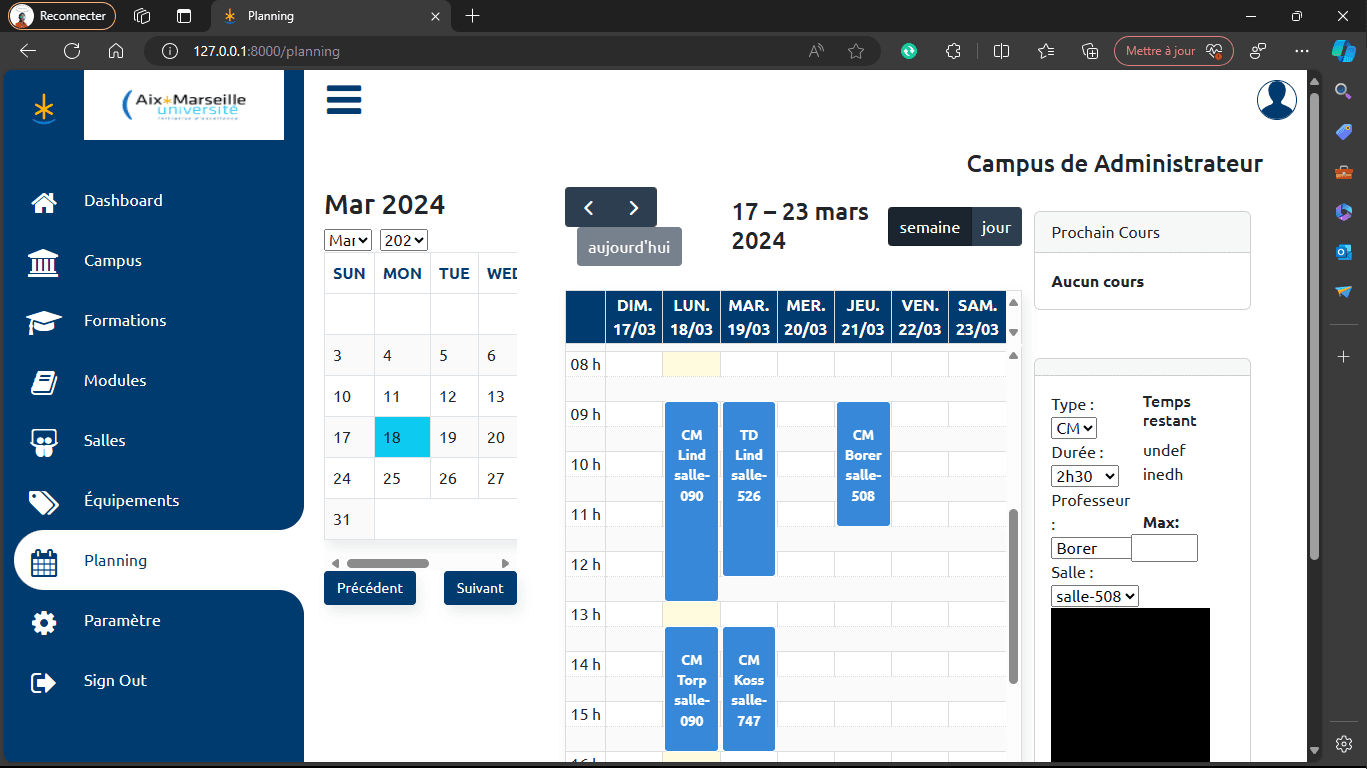
Task: Open Dashboard from the sidebar
Action: point(123,201)
